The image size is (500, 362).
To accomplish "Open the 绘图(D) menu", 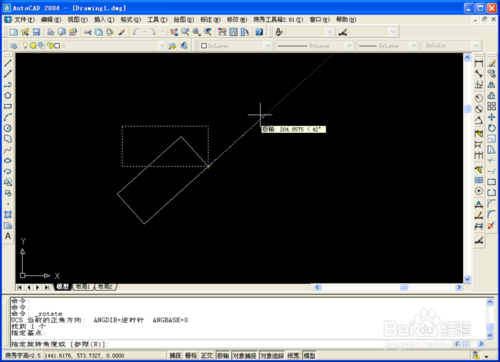I will tap(184, 20).
